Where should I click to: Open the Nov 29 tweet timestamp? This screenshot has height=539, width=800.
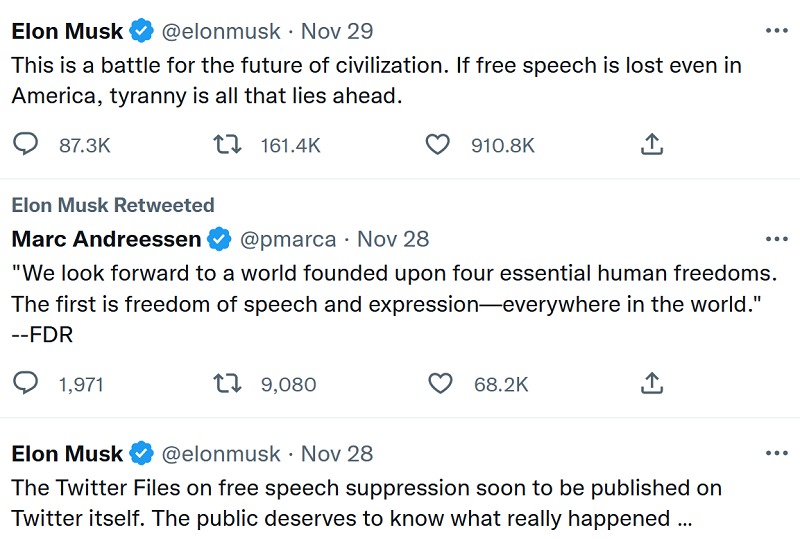click(337, 31)
